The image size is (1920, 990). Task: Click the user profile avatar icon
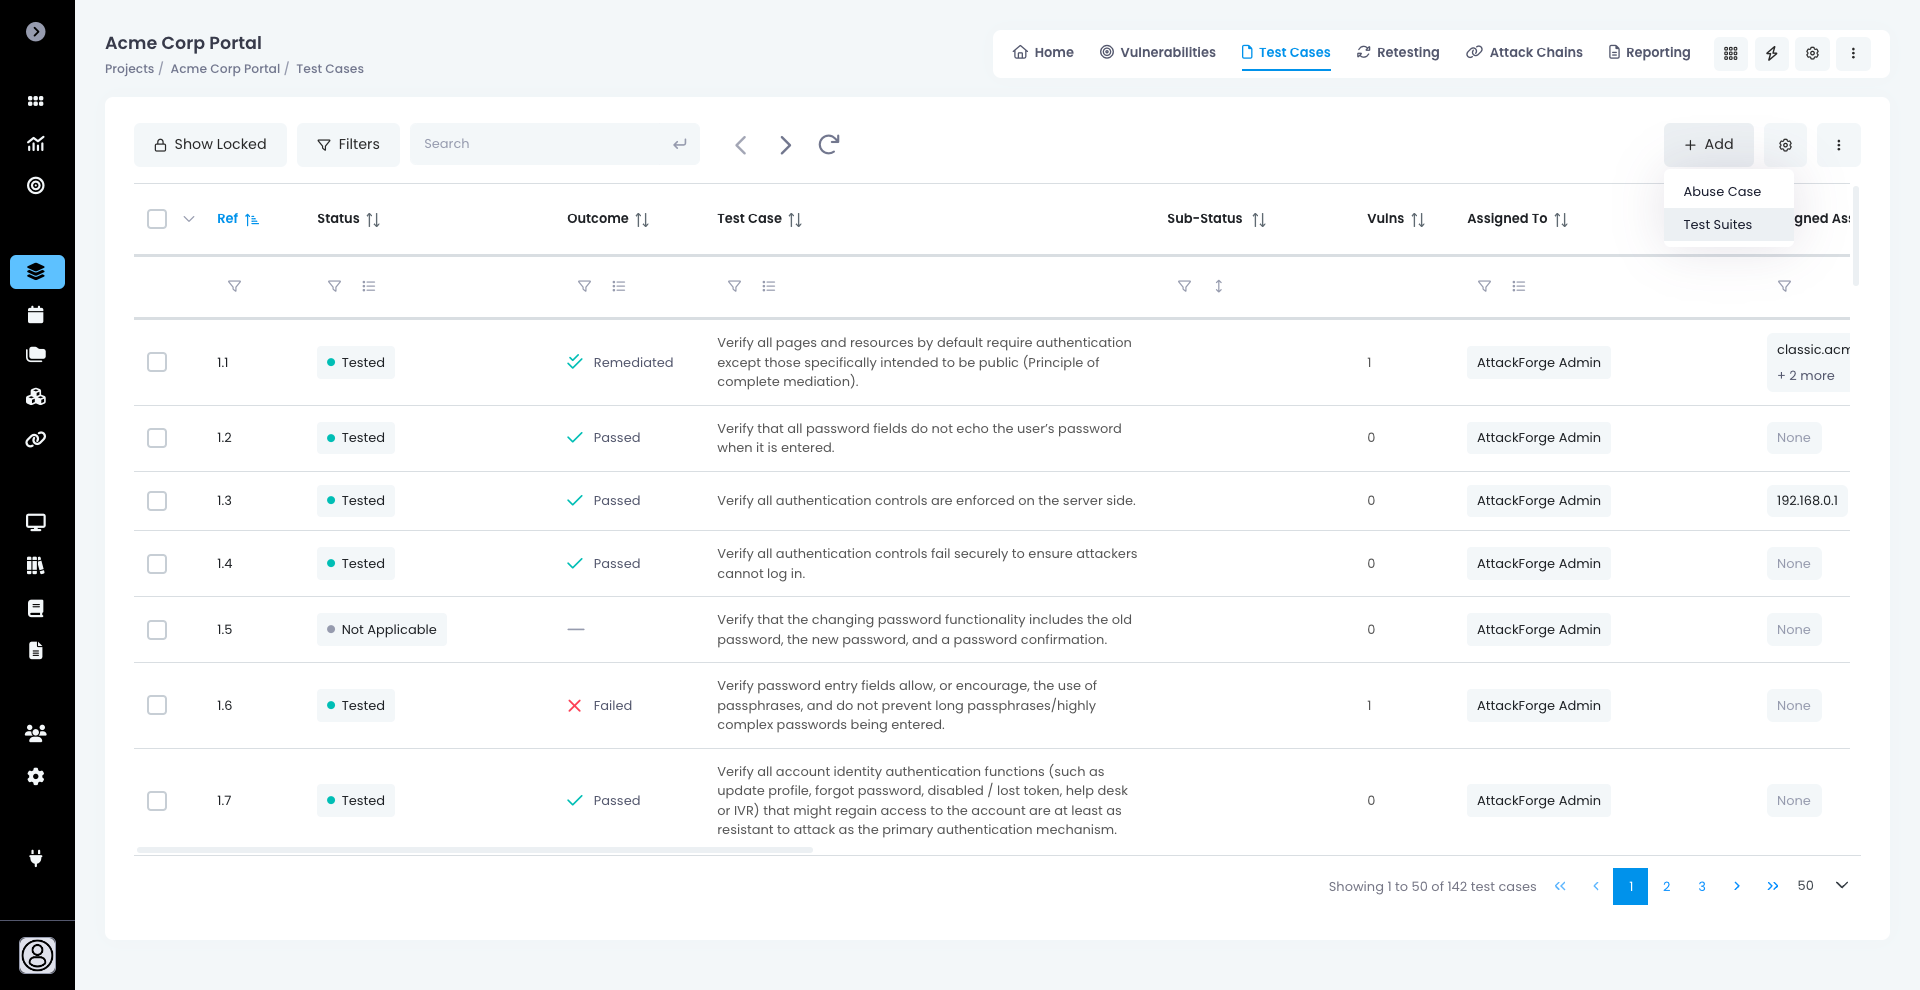(37, 955)
